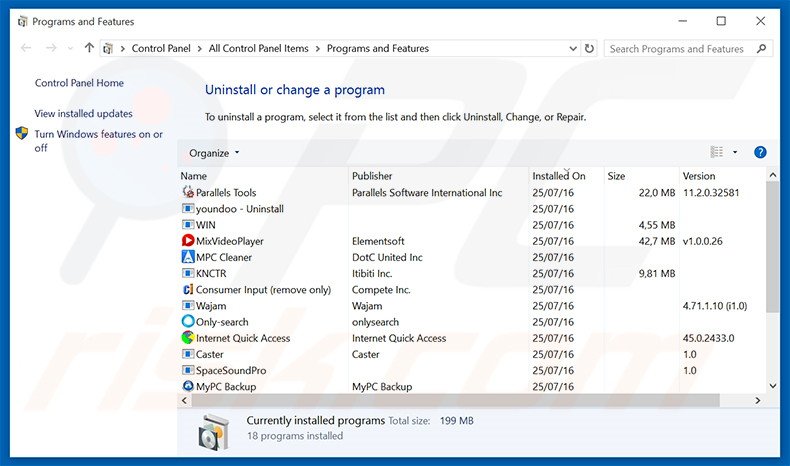Image resolution: width=790 pixels, height=466 pixels.
Task: Open Control Panel Home link
Action: [79, 83]
